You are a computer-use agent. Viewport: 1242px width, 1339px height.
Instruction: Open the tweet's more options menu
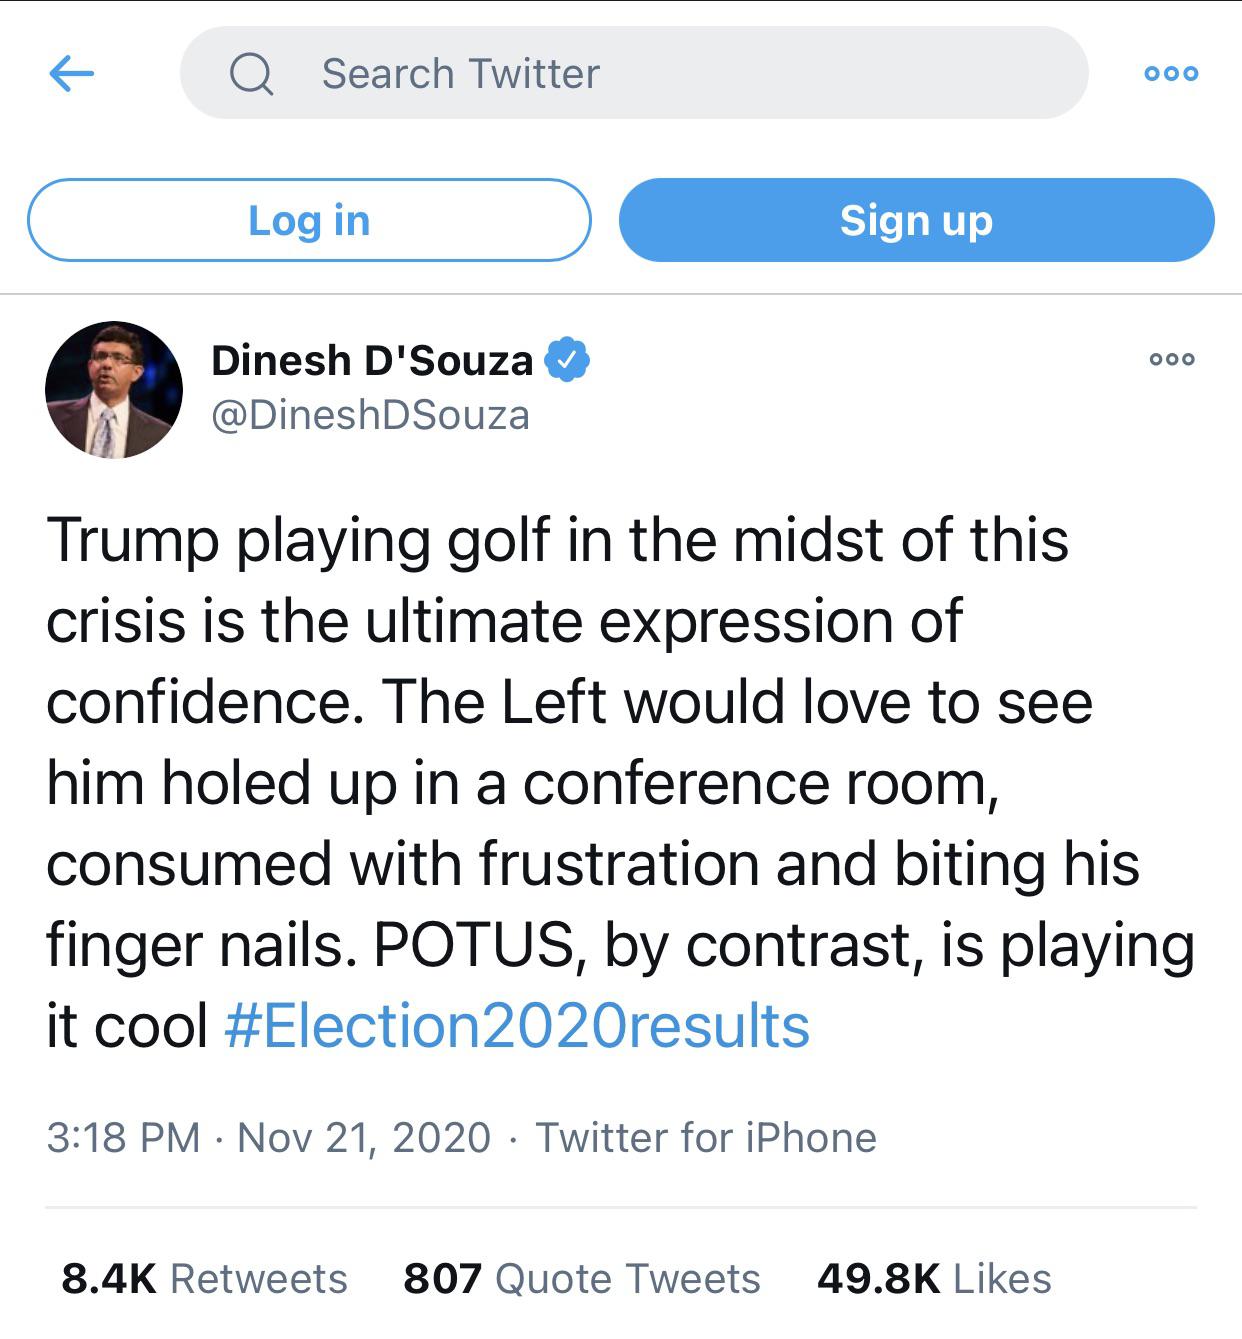point(1172,359)
